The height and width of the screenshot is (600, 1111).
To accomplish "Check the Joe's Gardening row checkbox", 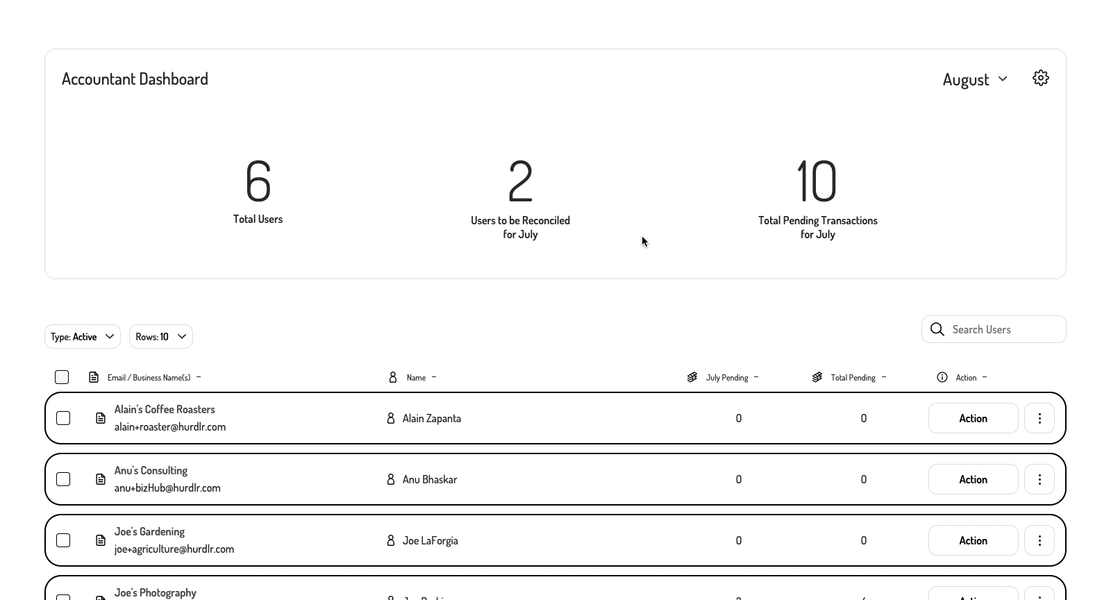I will 63,540.
